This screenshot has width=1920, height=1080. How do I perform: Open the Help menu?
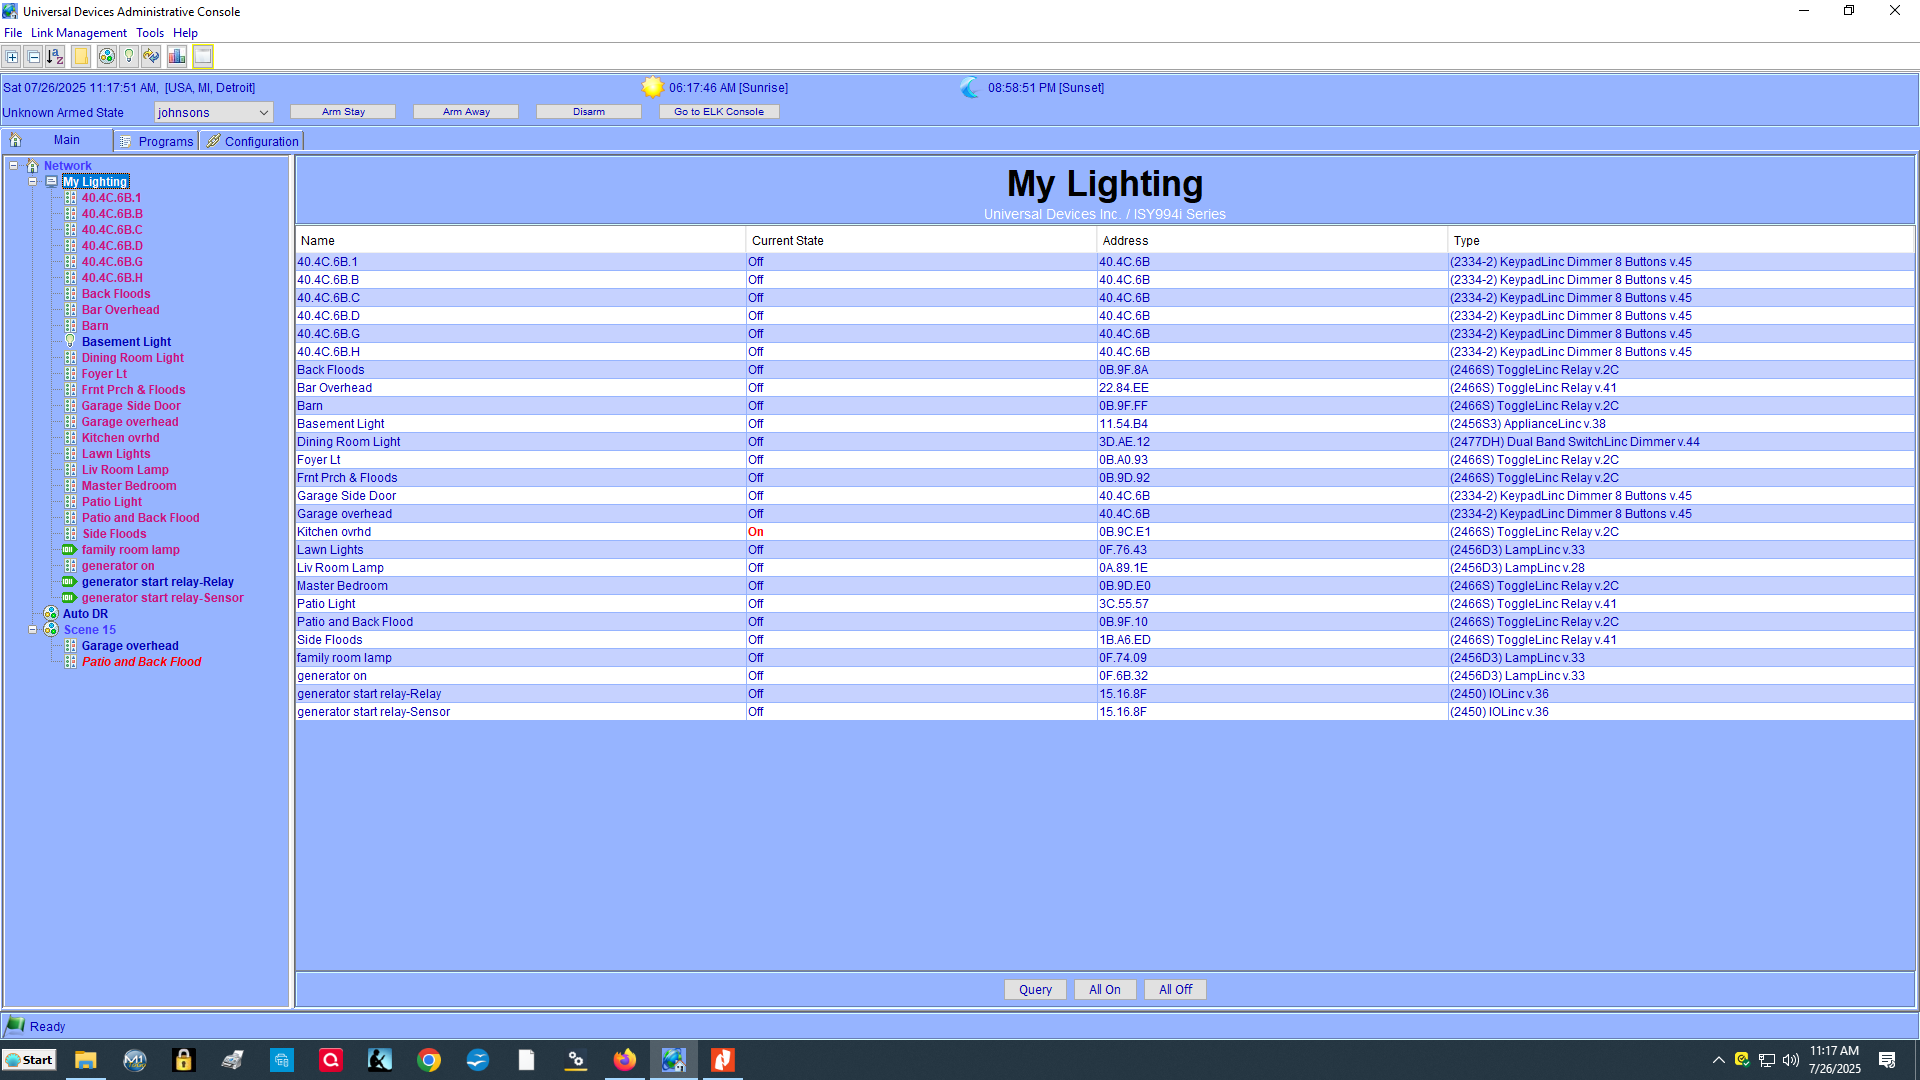[185, 33]
